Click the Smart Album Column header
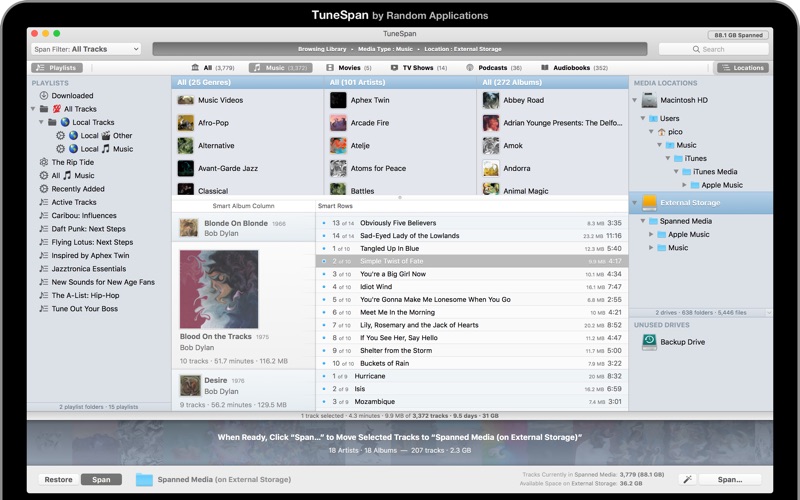Screen dimensions: 800x500 tap(243, 206)
